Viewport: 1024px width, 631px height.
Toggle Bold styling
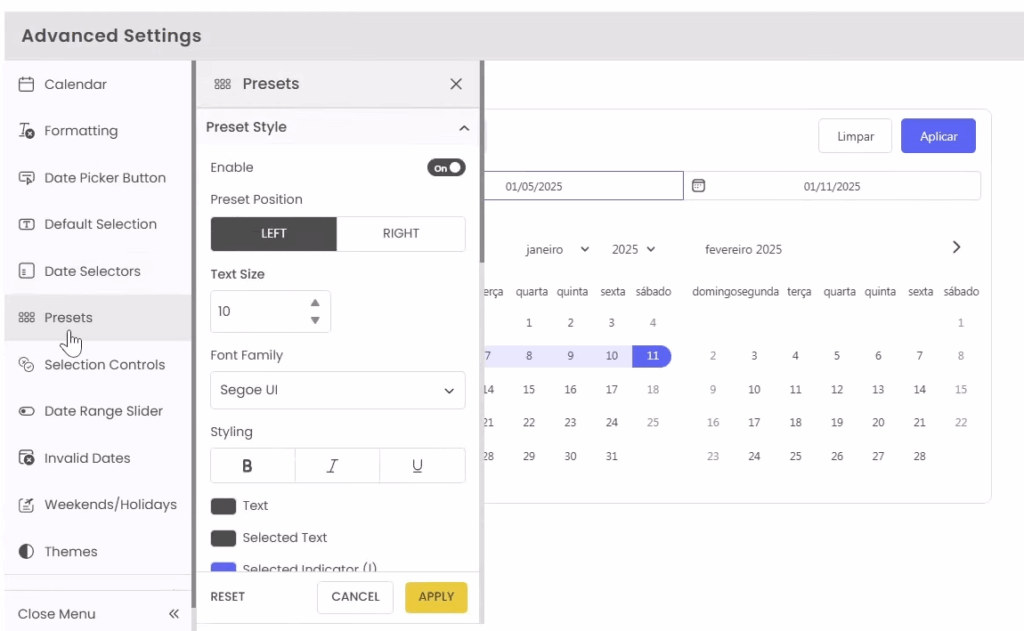pos(253,466)
